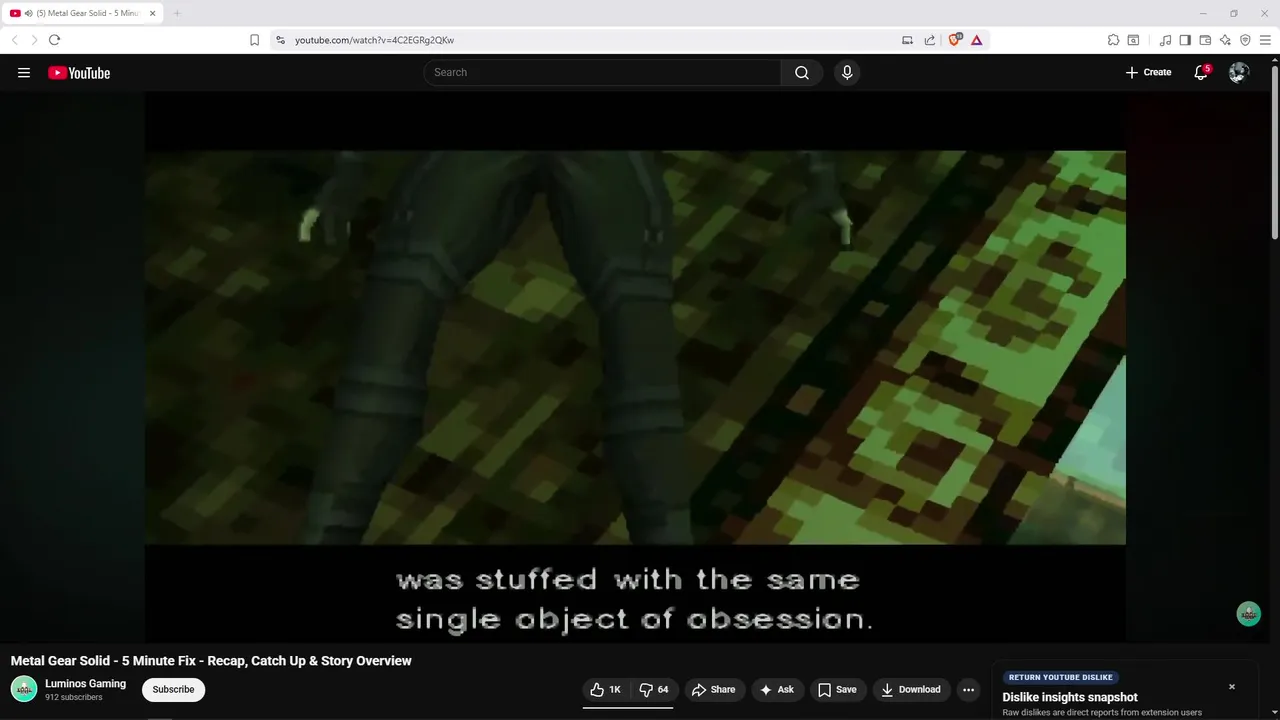
Task: Open the browser main menu
Action: (x=1265, y=40)
